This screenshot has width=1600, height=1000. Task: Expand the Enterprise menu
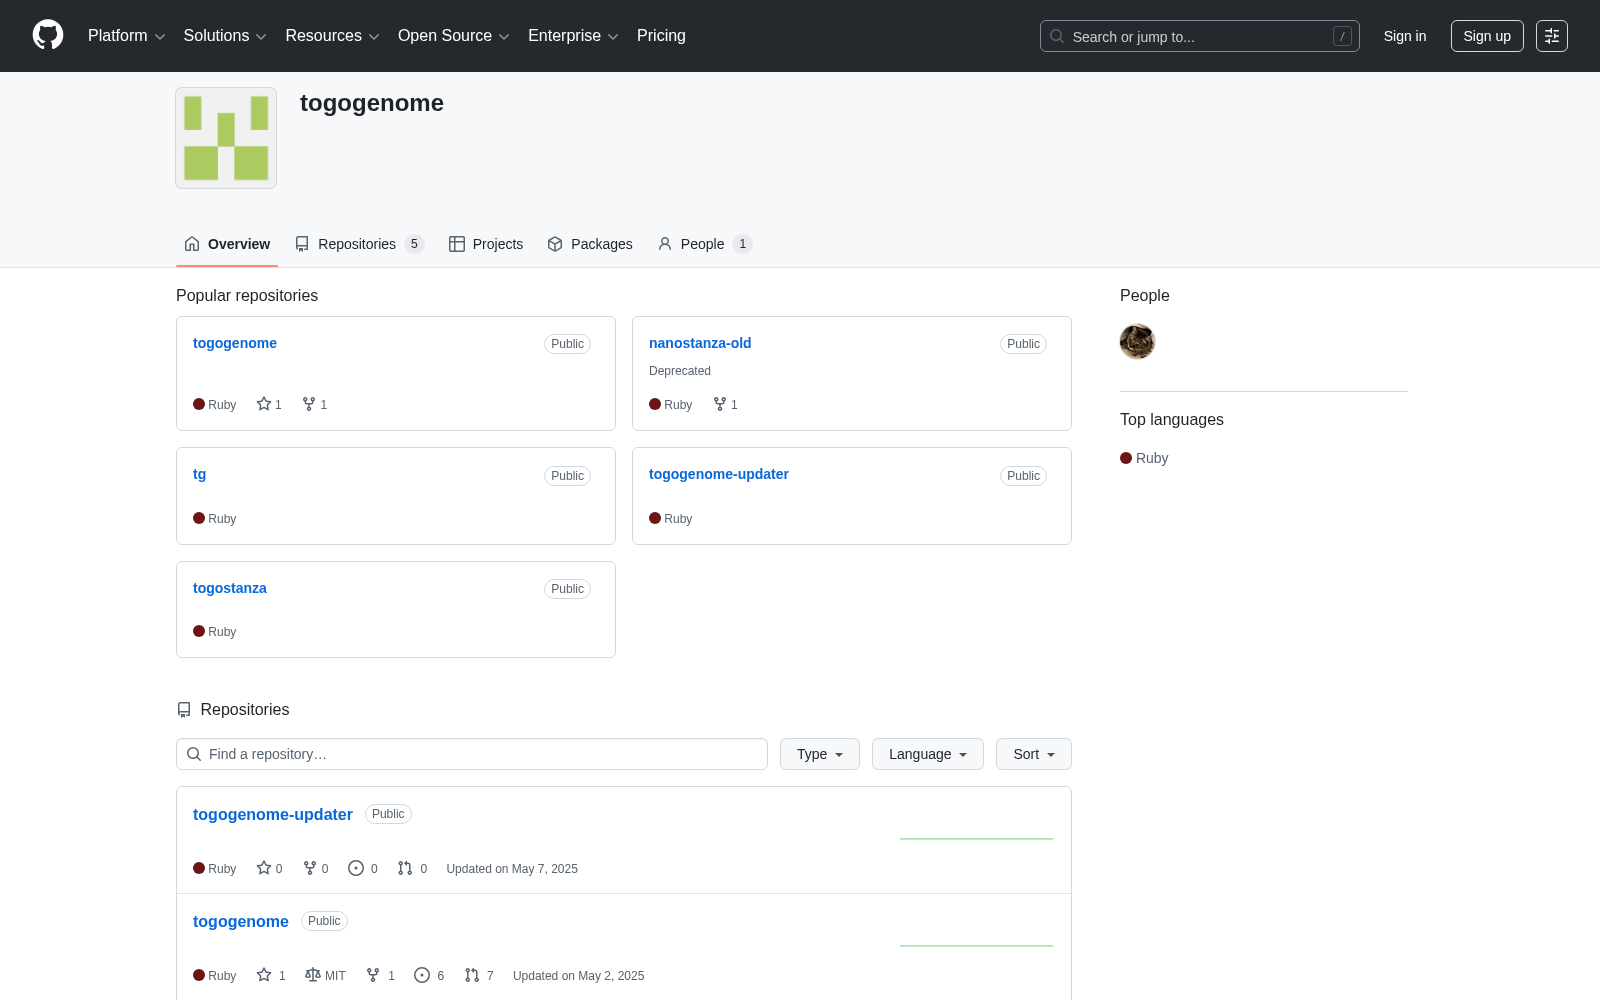point(573,36)
